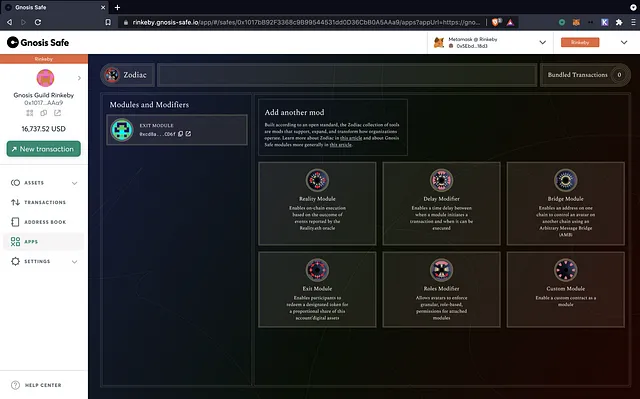
Task: Click the Gnosis Guild Rinkeby safe avatar
Action: click(x=45, y=78)
